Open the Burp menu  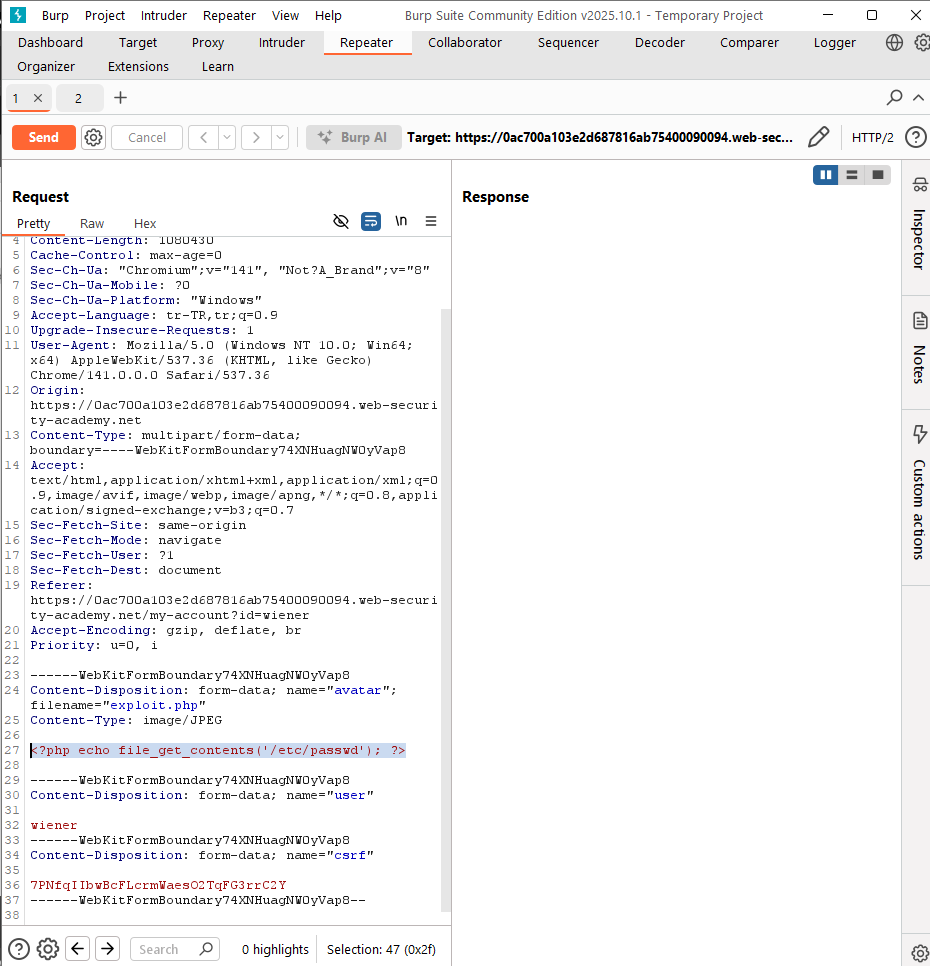[x=55, y=15]
